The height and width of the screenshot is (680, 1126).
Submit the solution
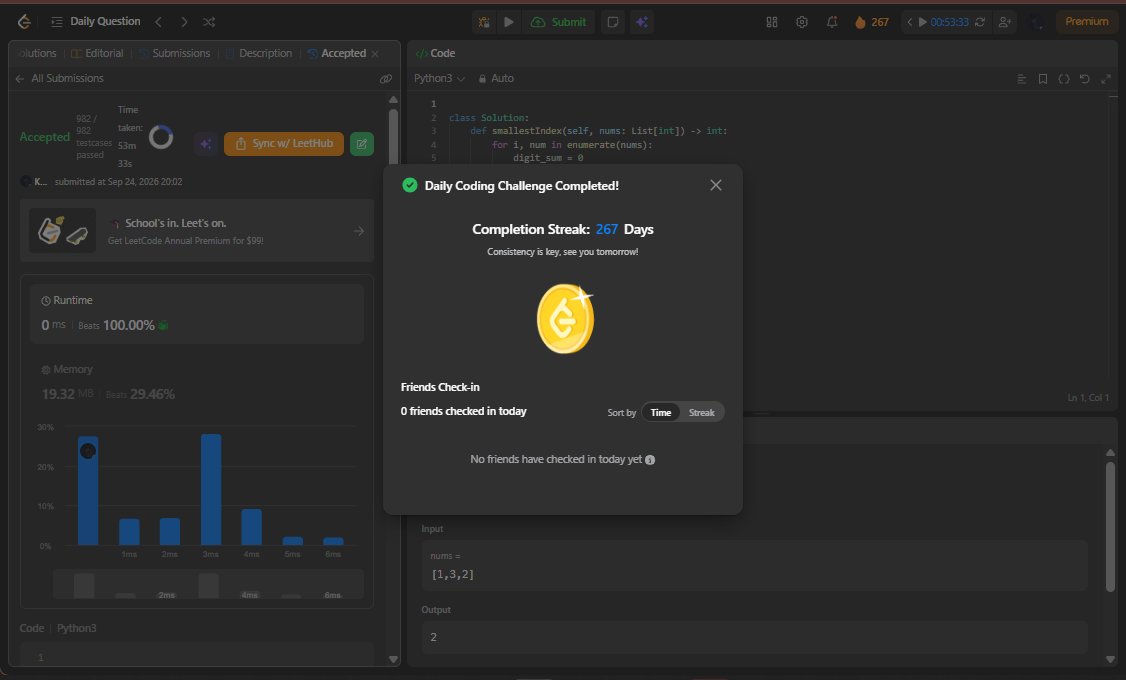pos(559,22)
